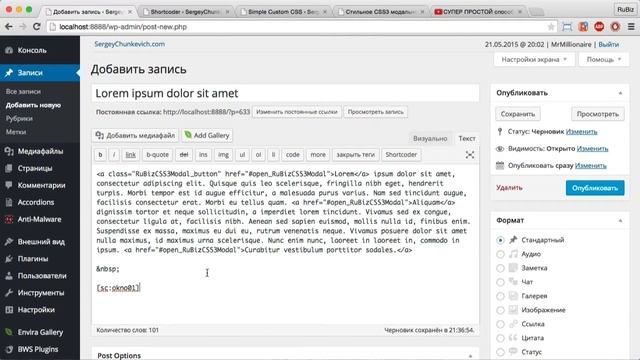Bookmark page with star icon
Viewport: 640px width, 360px height.
(551, 27)
